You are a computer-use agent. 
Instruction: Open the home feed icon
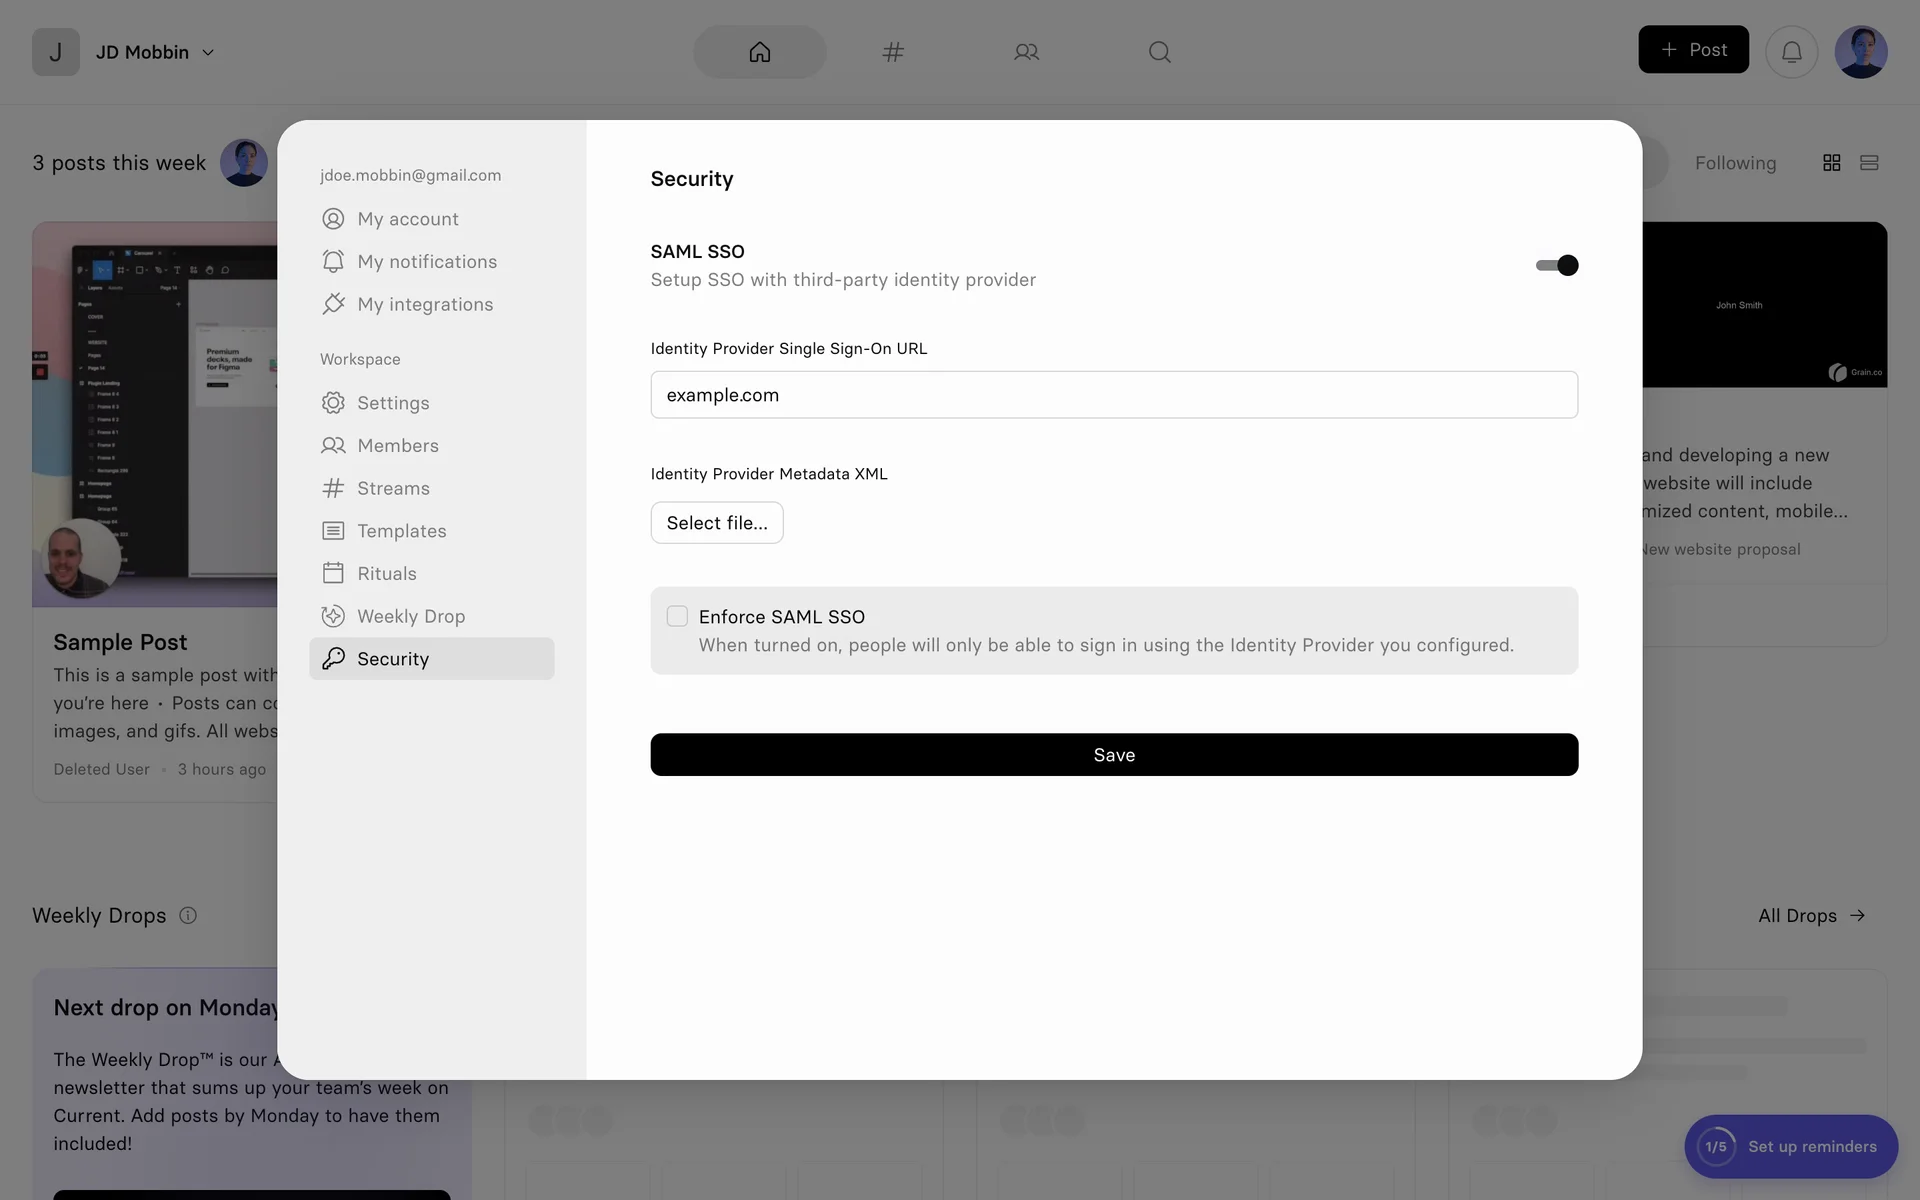(759, 52)
